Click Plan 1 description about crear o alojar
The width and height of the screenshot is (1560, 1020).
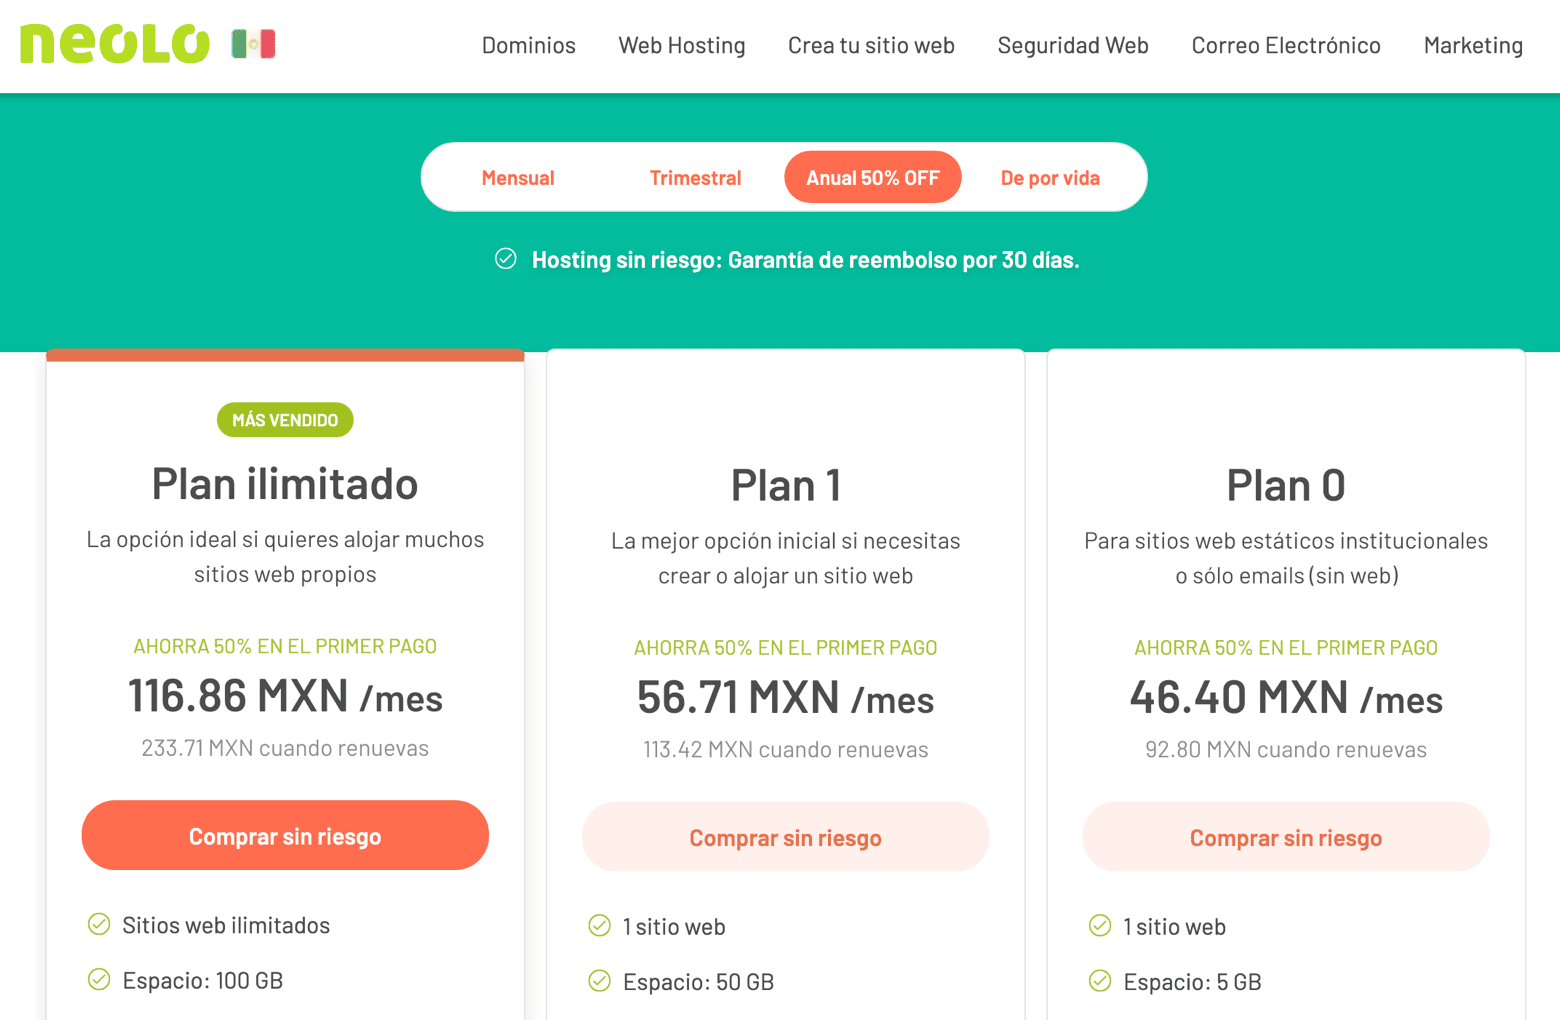[x=785, y=558]
